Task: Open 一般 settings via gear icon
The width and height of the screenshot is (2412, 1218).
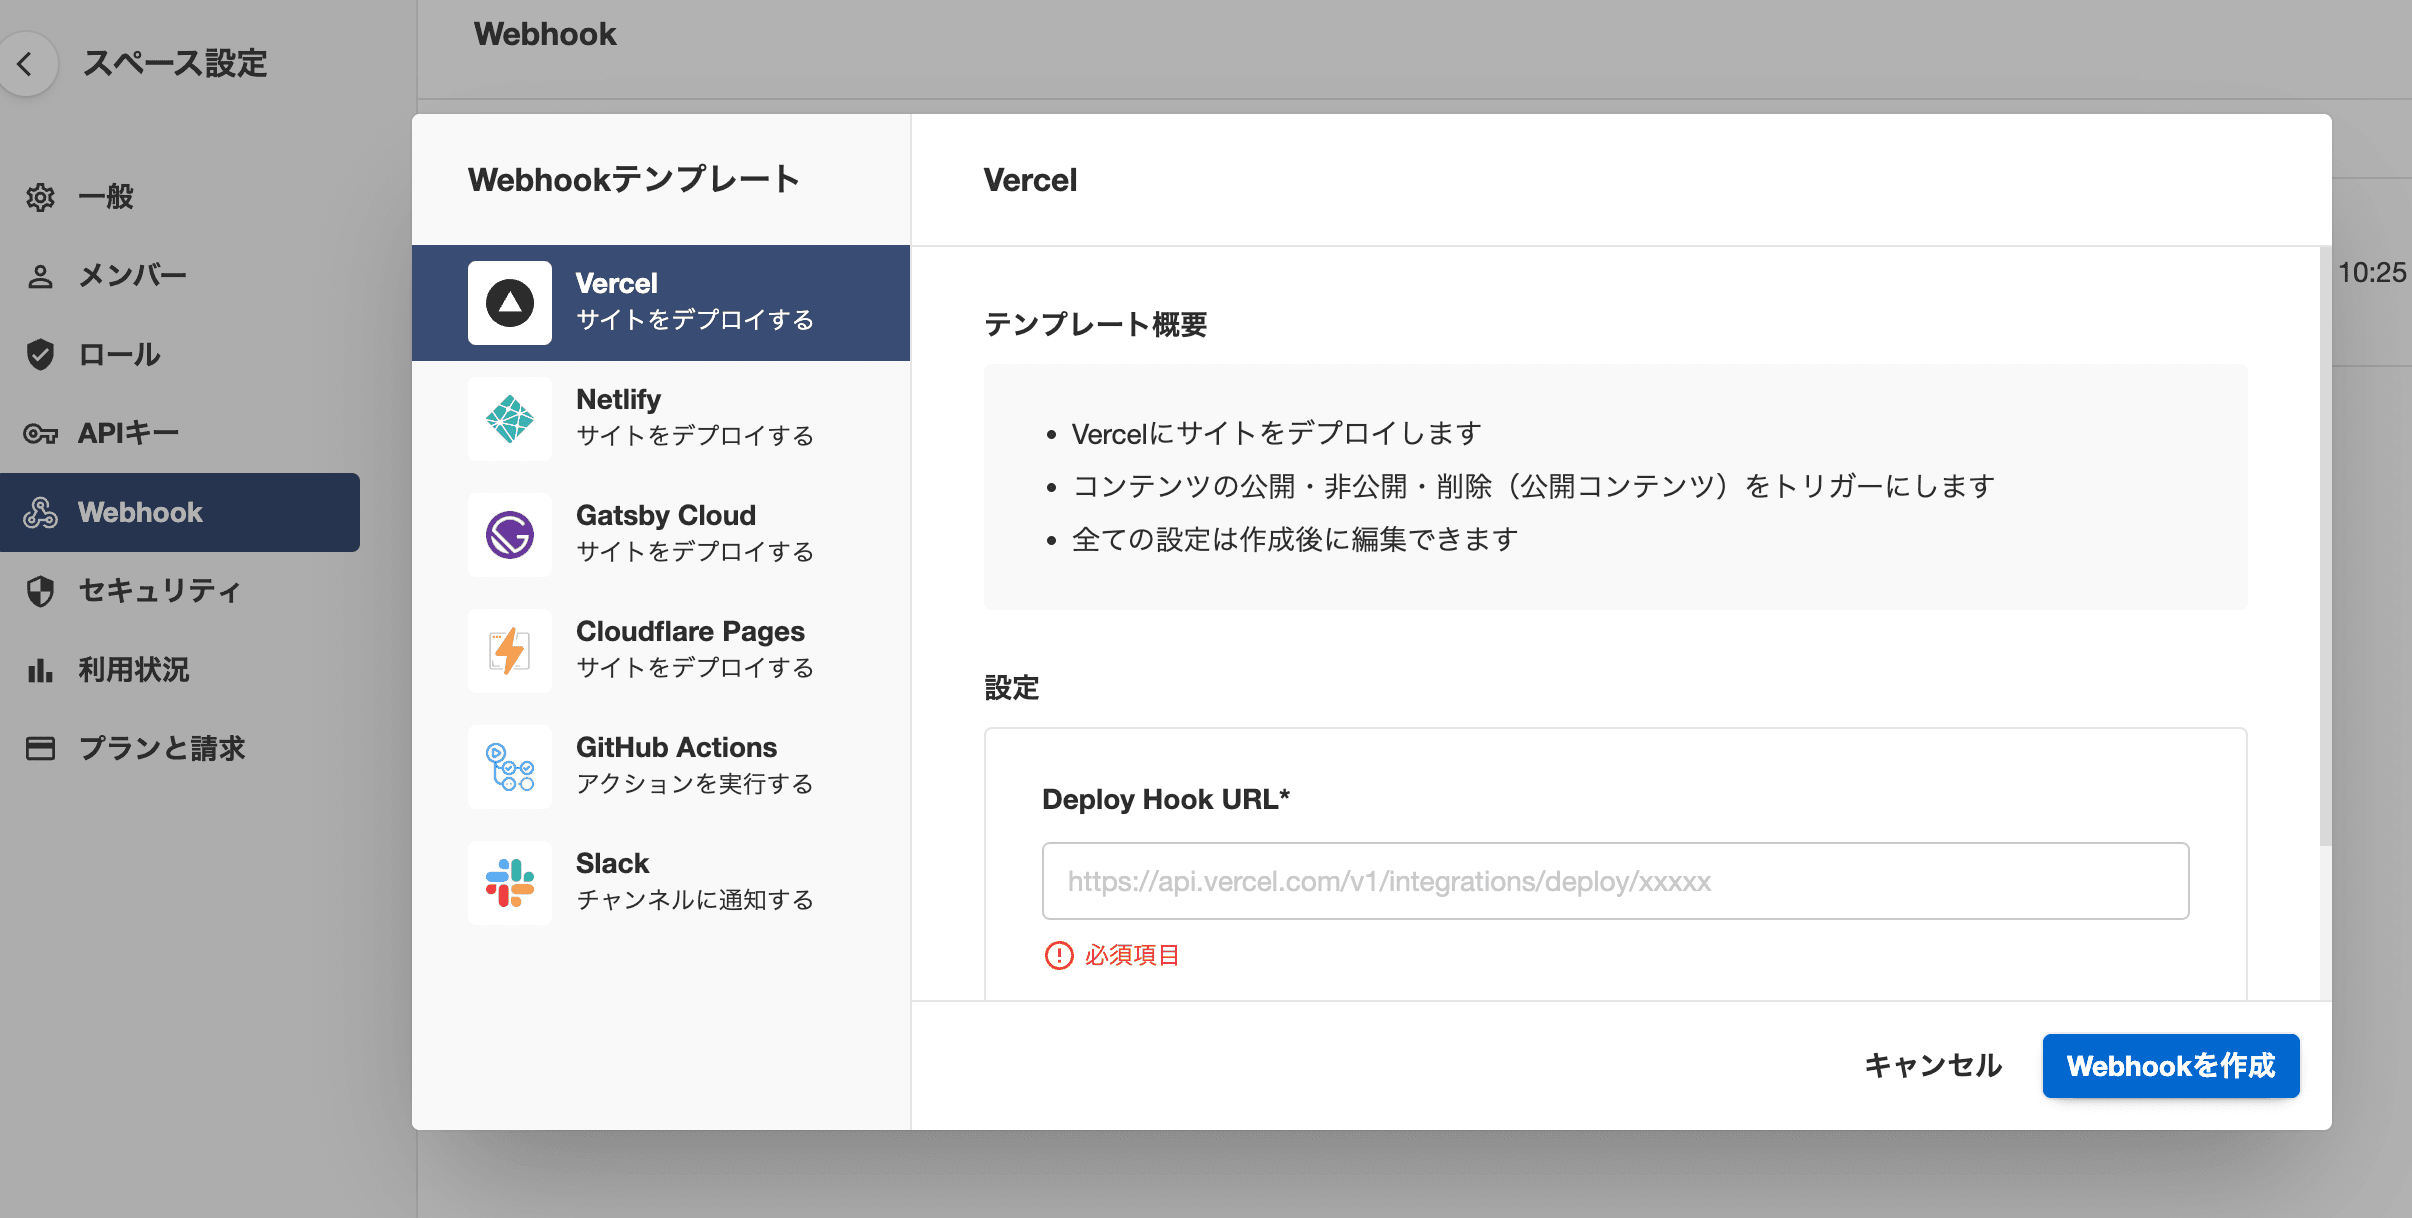Action: click(x=40, y=197)
